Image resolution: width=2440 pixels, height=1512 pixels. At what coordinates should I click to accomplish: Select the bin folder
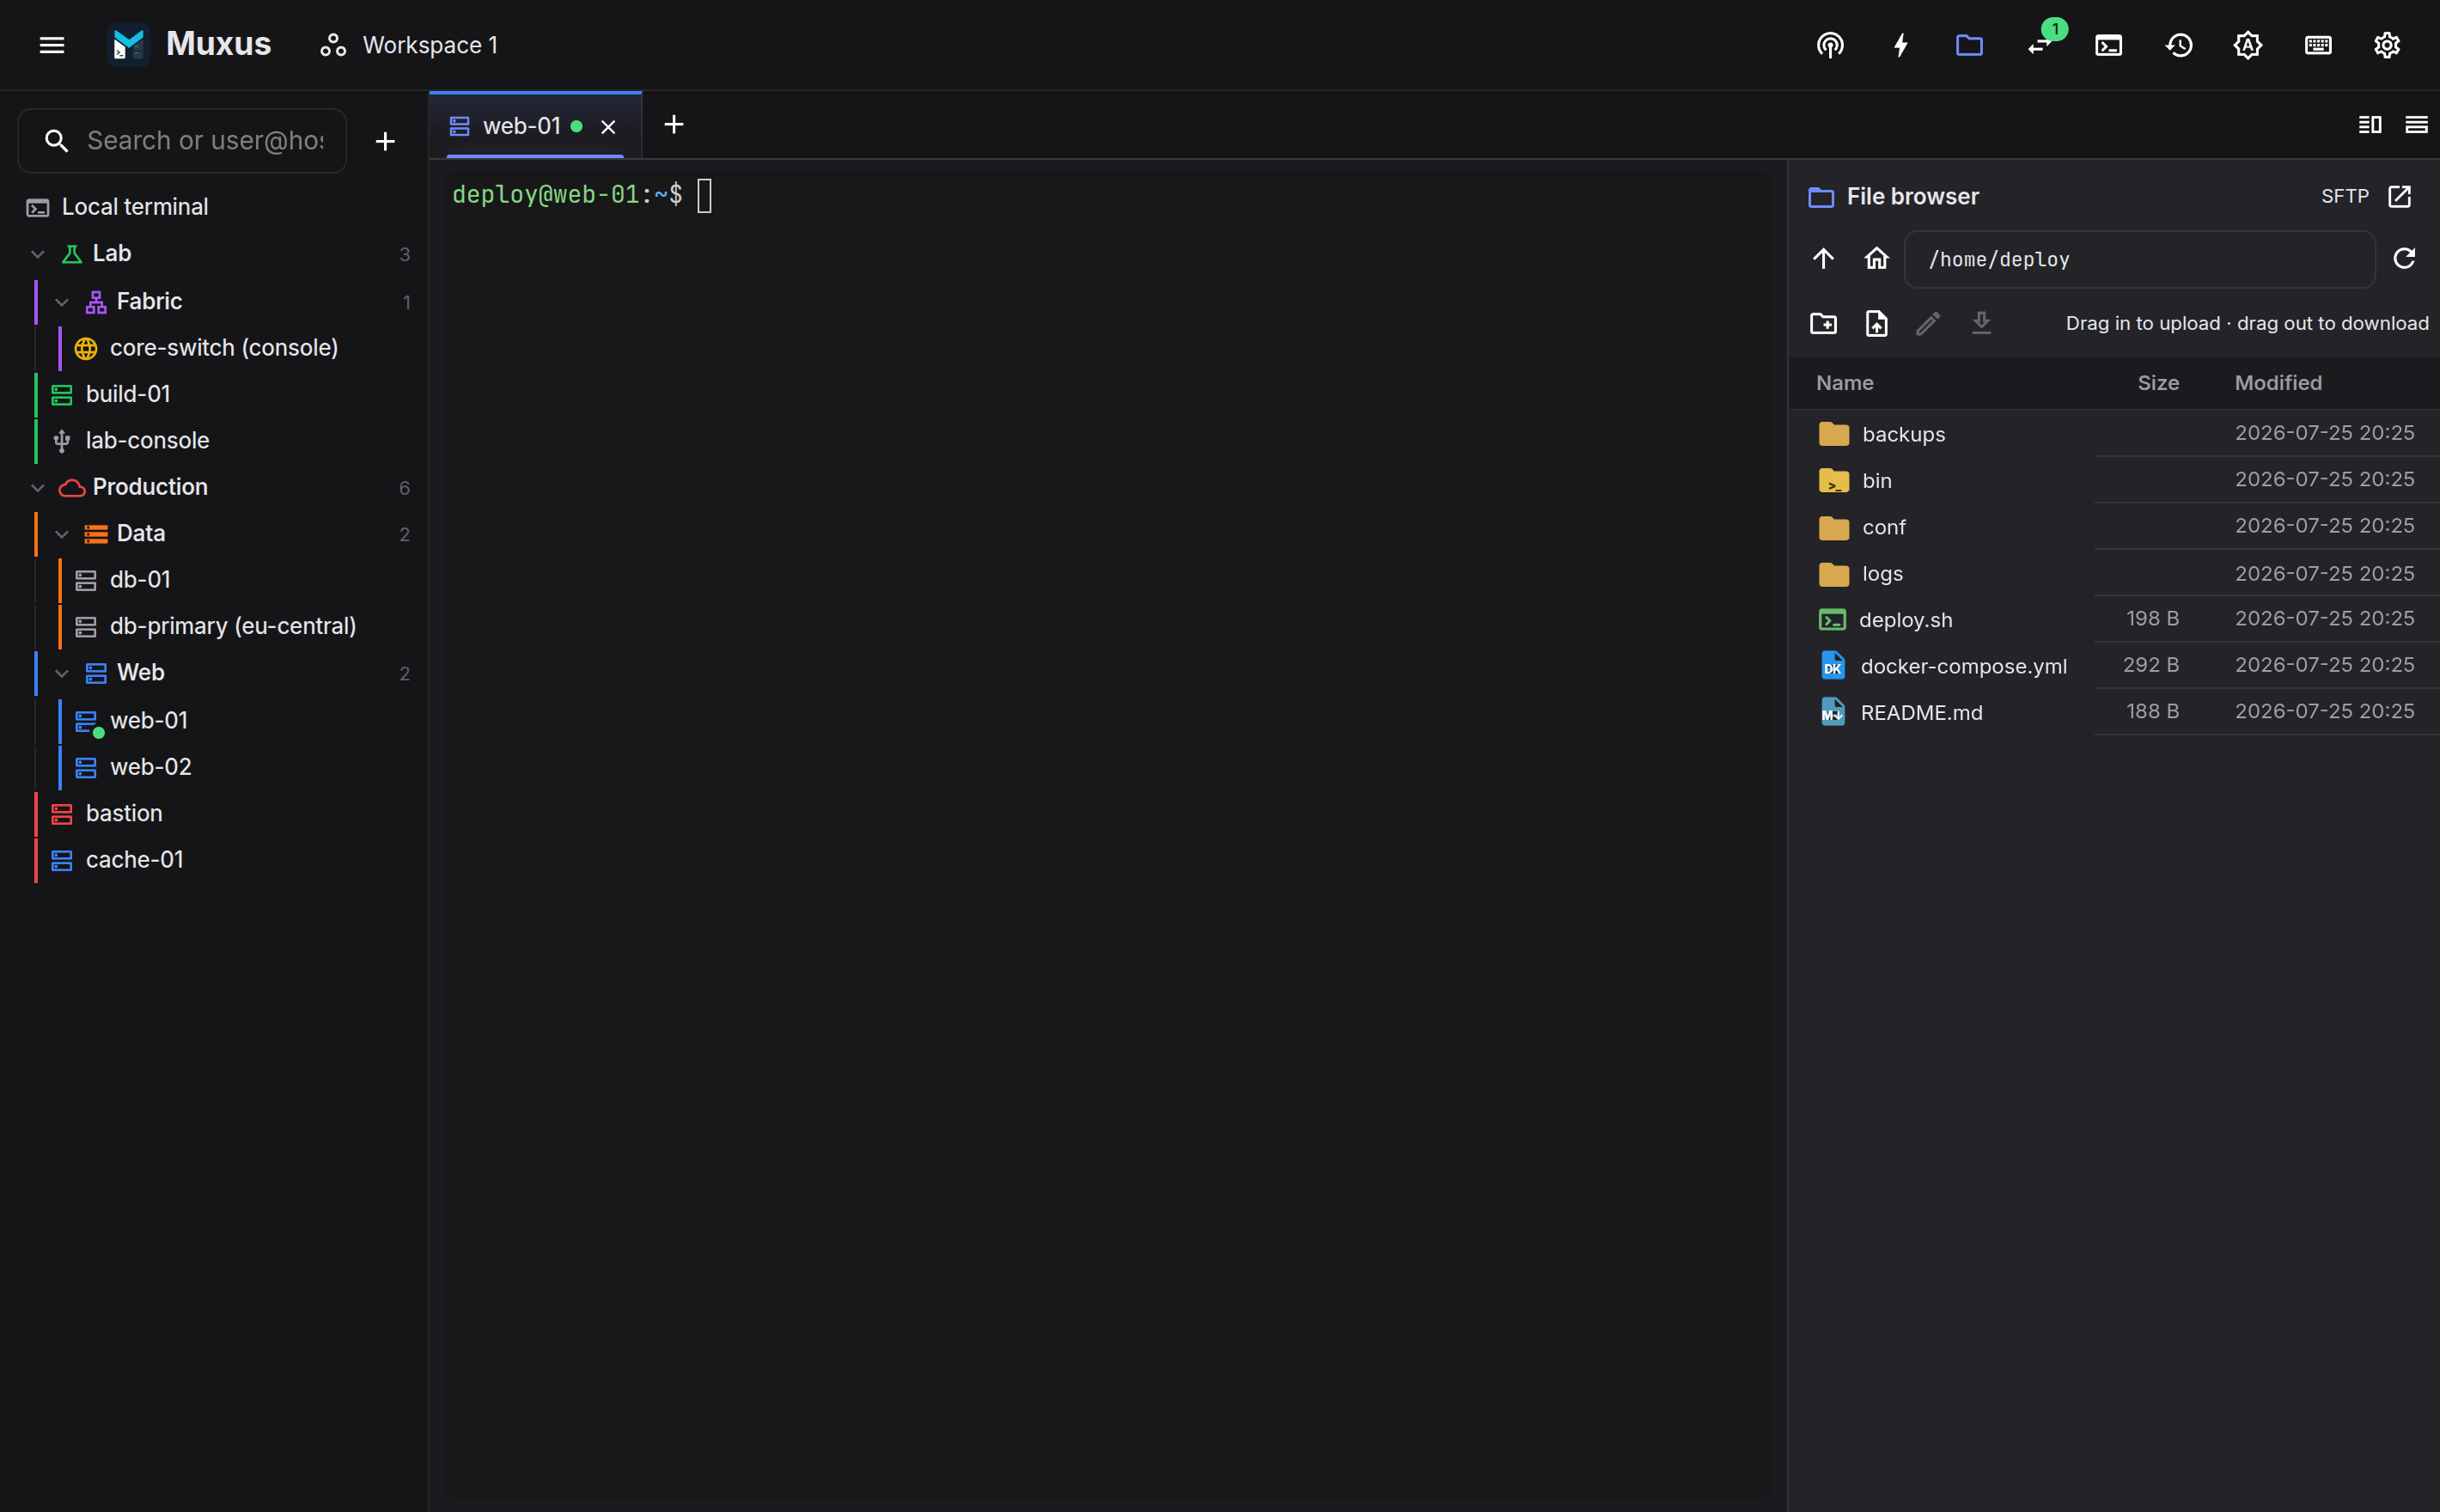2113,480
